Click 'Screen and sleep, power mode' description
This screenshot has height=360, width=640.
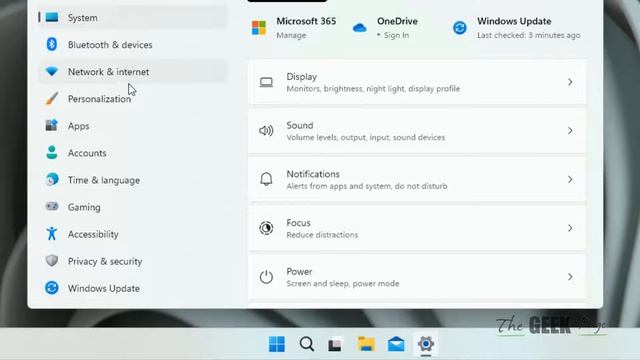point(343,283)
